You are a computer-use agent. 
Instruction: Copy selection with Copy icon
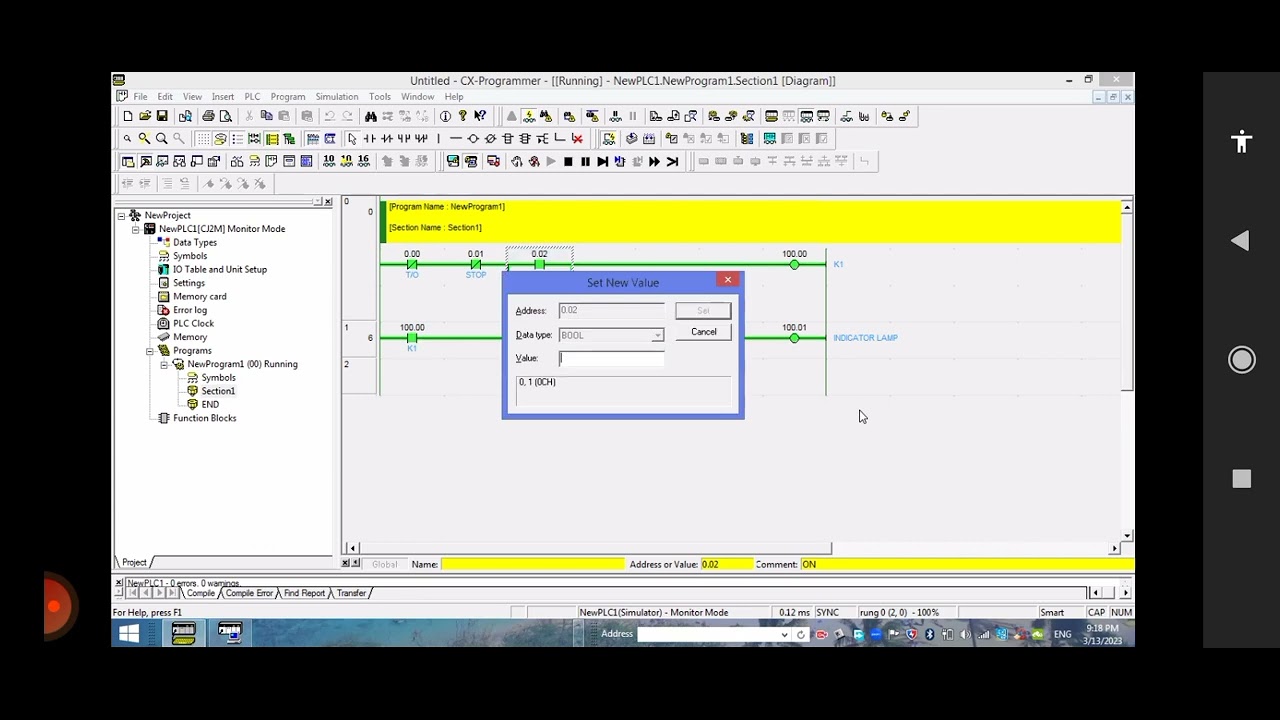pos(267,116)
